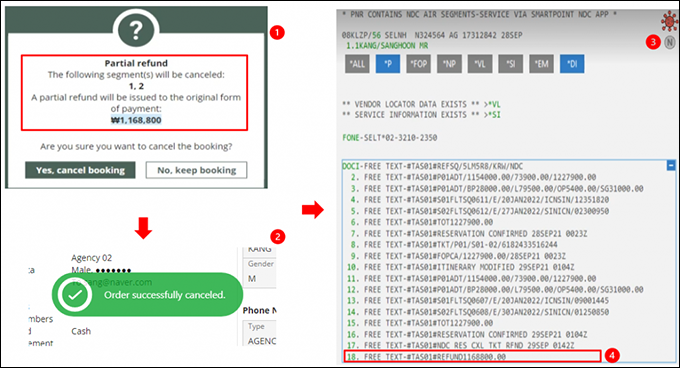Viewport: 680px width, 368px height.
Task: Select the *SI service information button
Action: 510,64
